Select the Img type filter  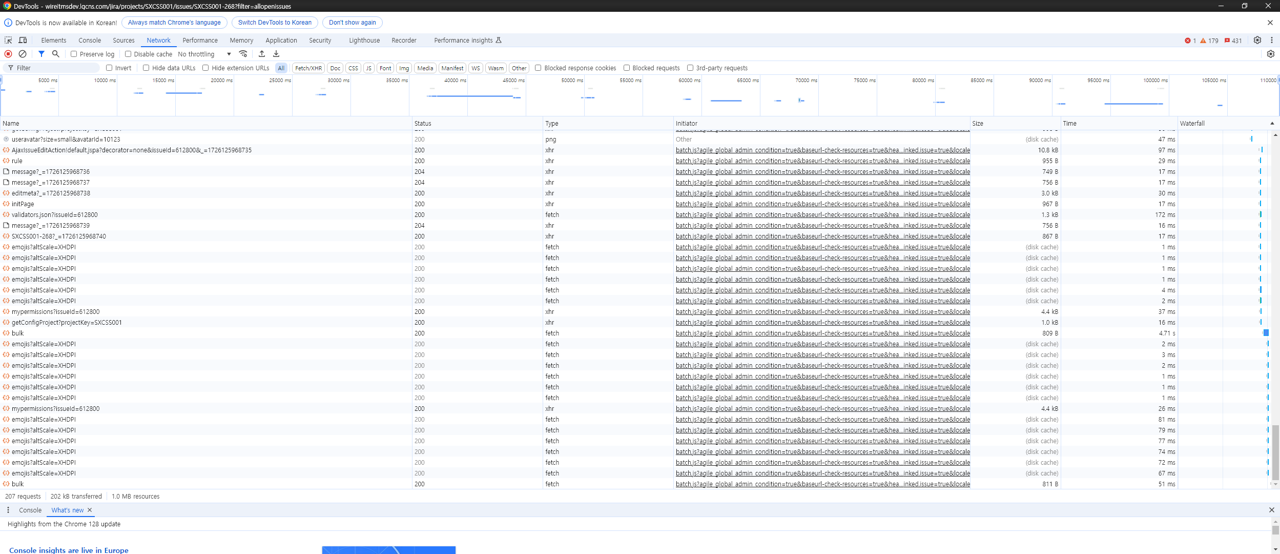(x=404, y=68)
